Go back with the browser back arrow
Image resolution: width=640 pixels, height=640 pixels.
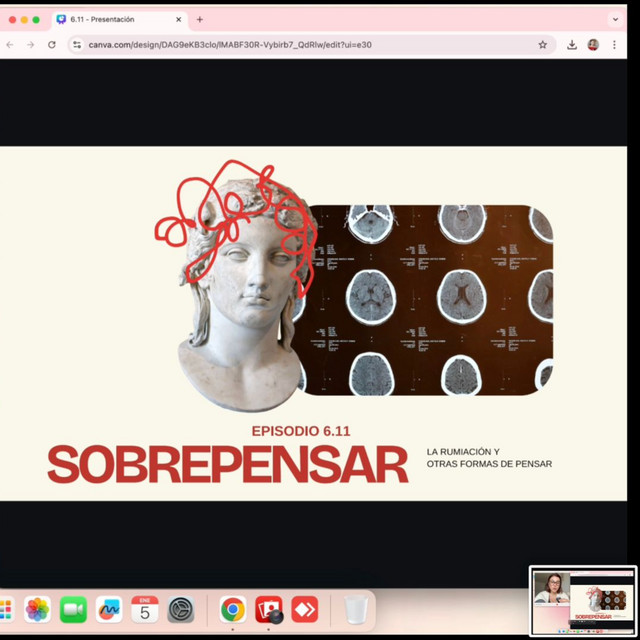tap(10, 45)
